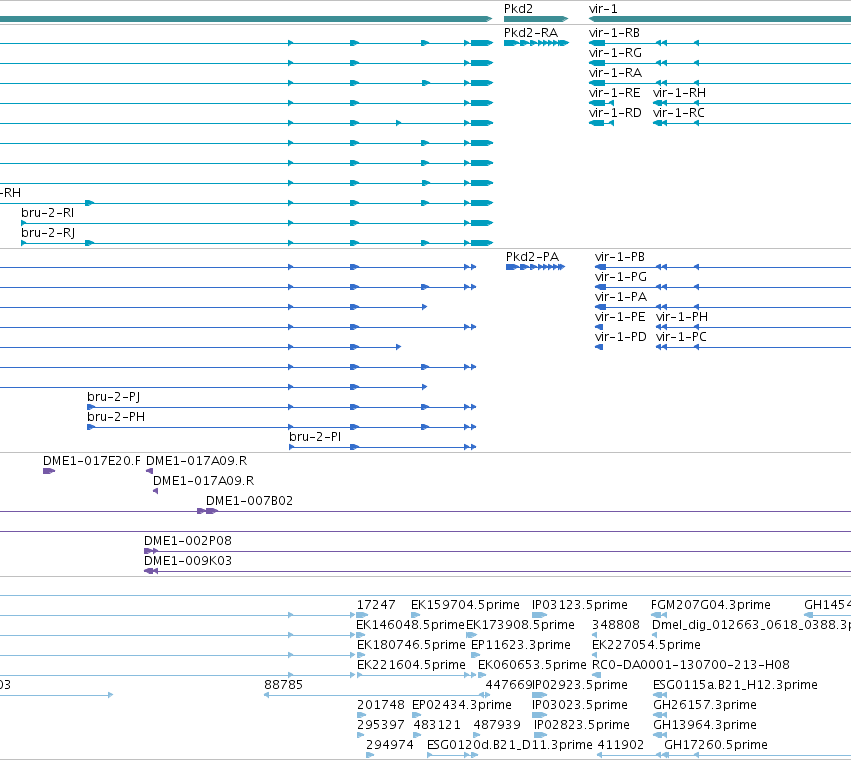Select the EST label 483121

pyautogui.click(x=437, y=726)
